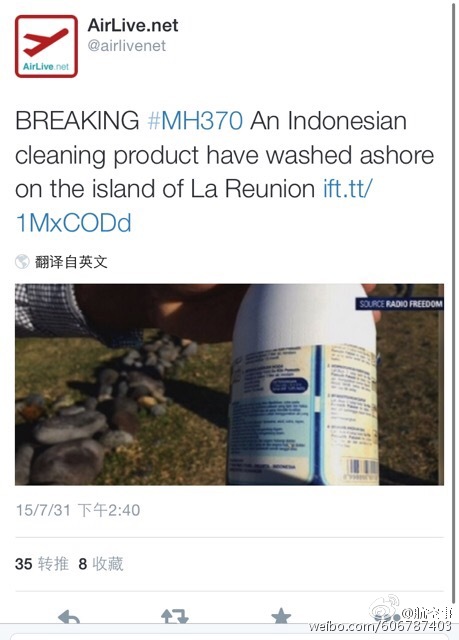Viewport: 459px width, 640px height.
Task: Click the Weibo logo watermark
Action: (384, 607)
